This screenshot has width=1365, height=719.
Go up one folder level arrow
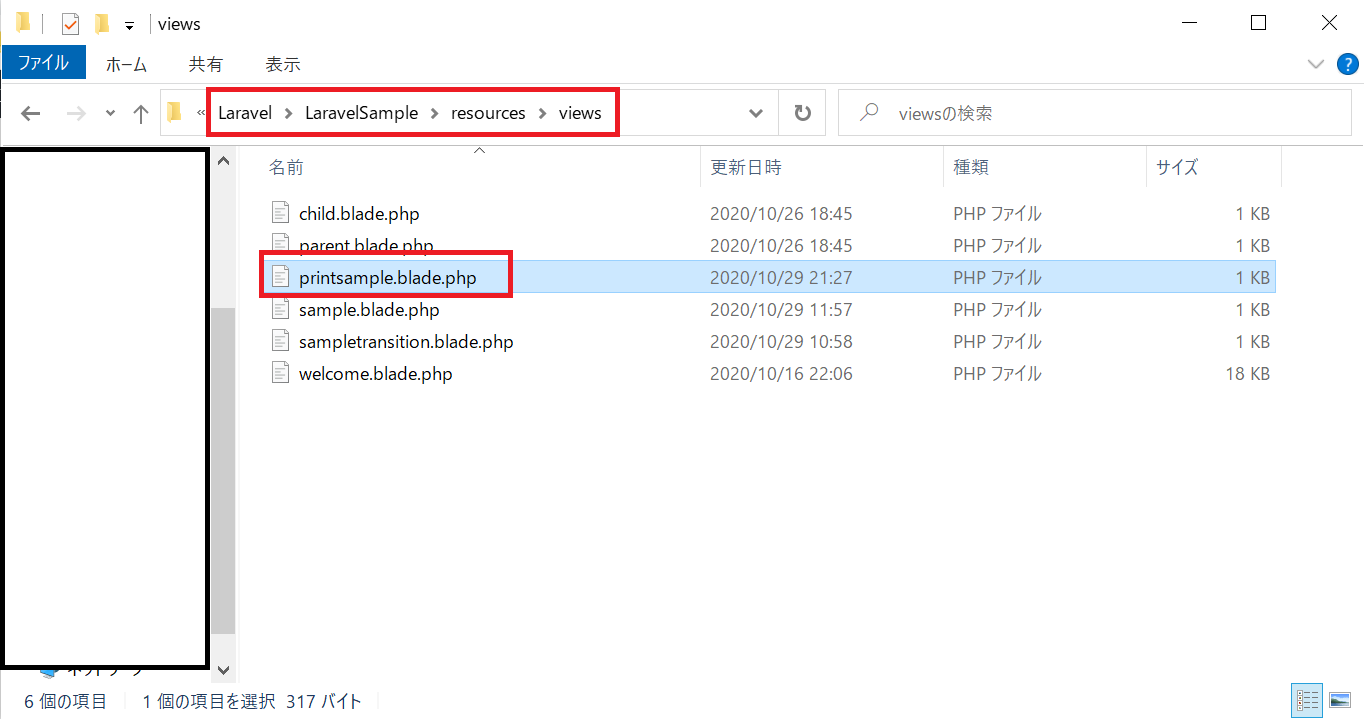pos(141,113)
